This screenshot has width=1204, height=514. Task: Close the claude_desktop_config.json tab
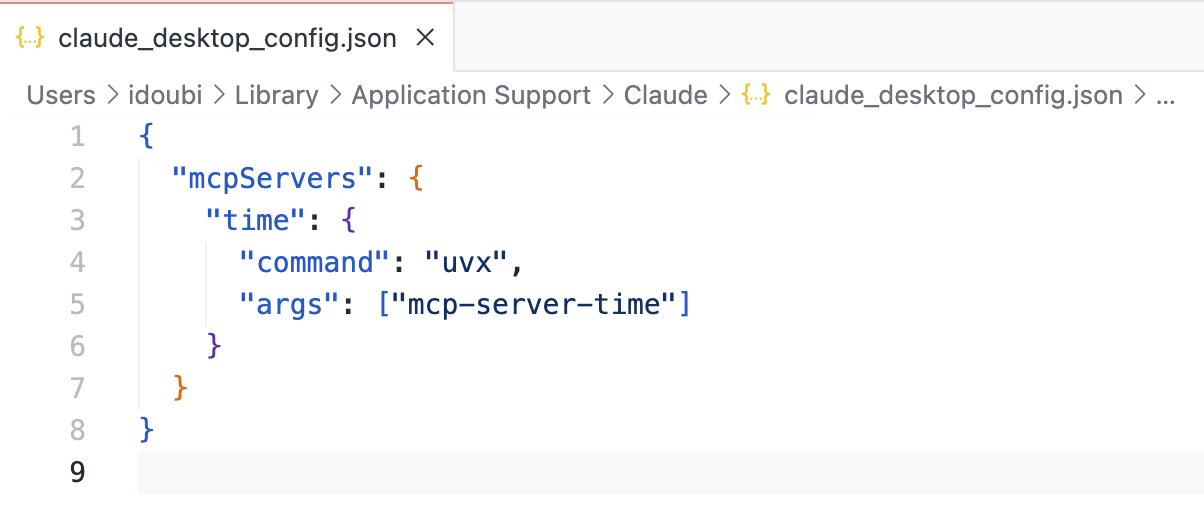point(425,38)
